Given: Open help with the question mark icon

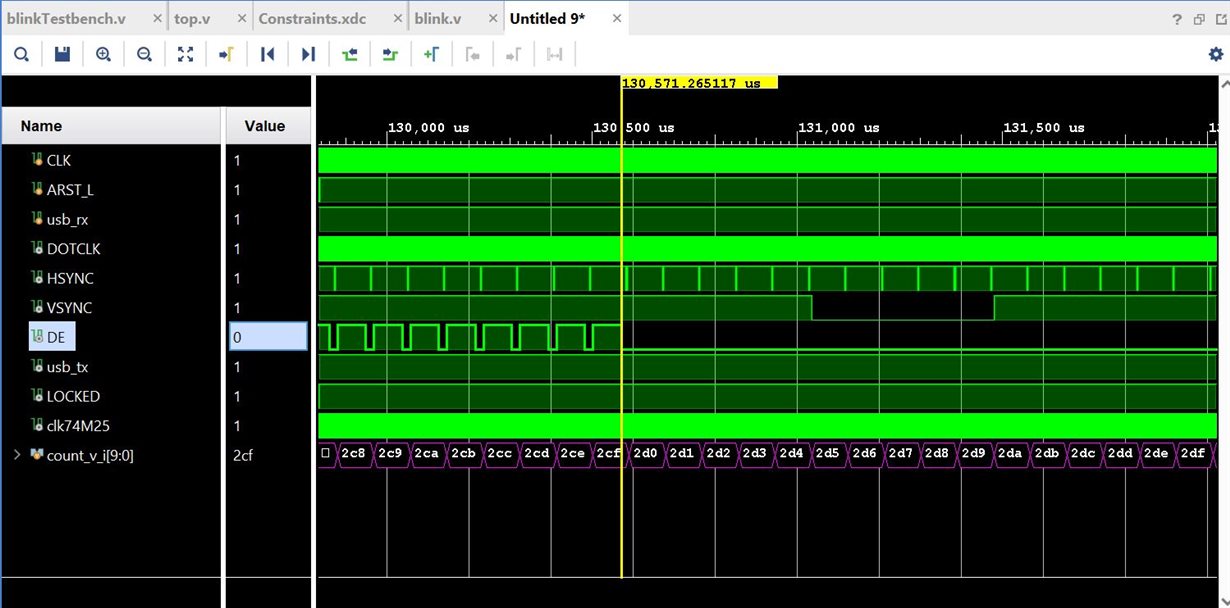Looking at the screenshot, I should (1177, 19).
